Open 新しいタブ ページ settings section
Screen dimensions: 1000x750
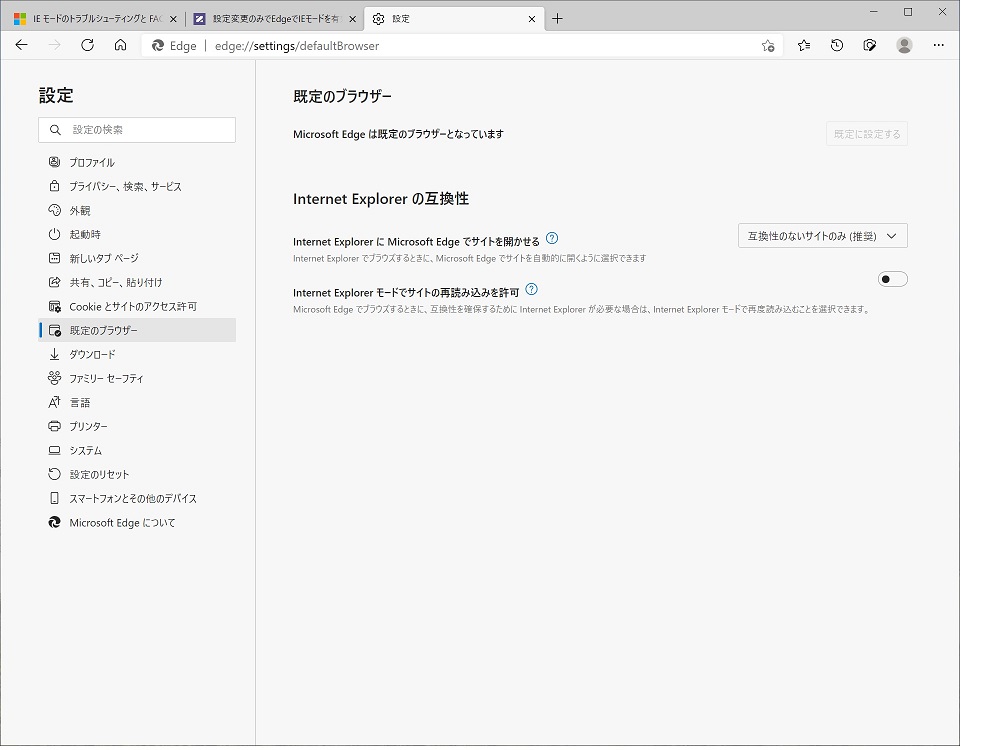[x=137, y=258]
